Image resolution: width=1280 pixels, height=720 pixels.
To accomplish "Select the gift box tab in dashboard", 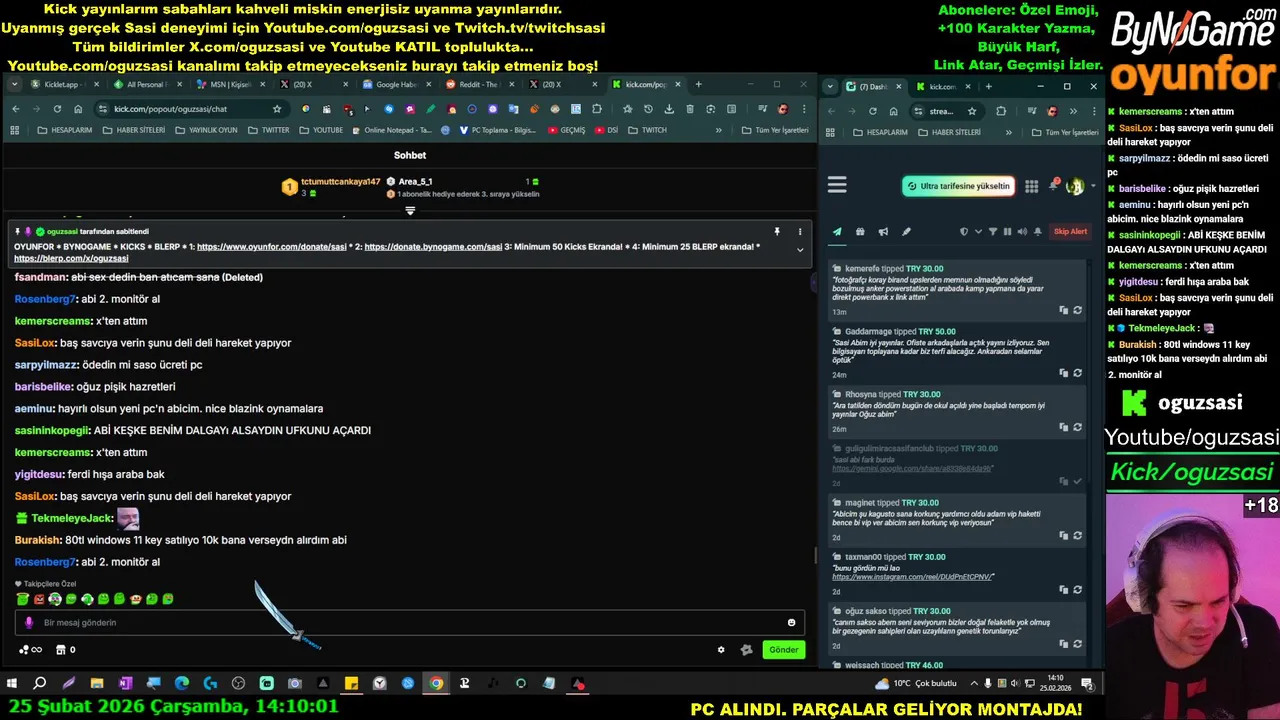I will click(x=860, y=232).
